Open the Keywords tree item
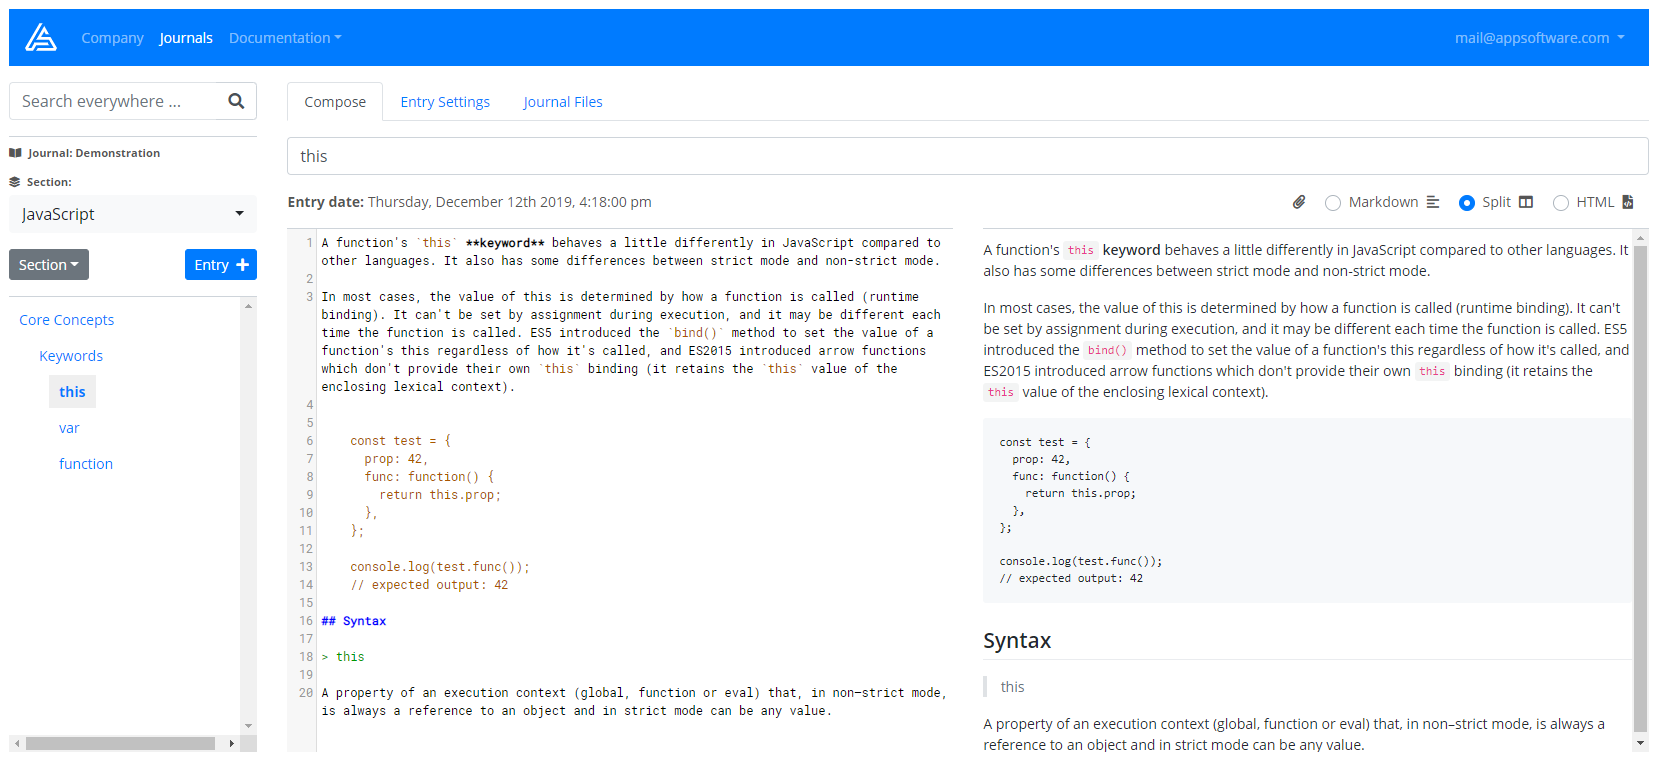The image size is (1658, 766). [71, 356]
